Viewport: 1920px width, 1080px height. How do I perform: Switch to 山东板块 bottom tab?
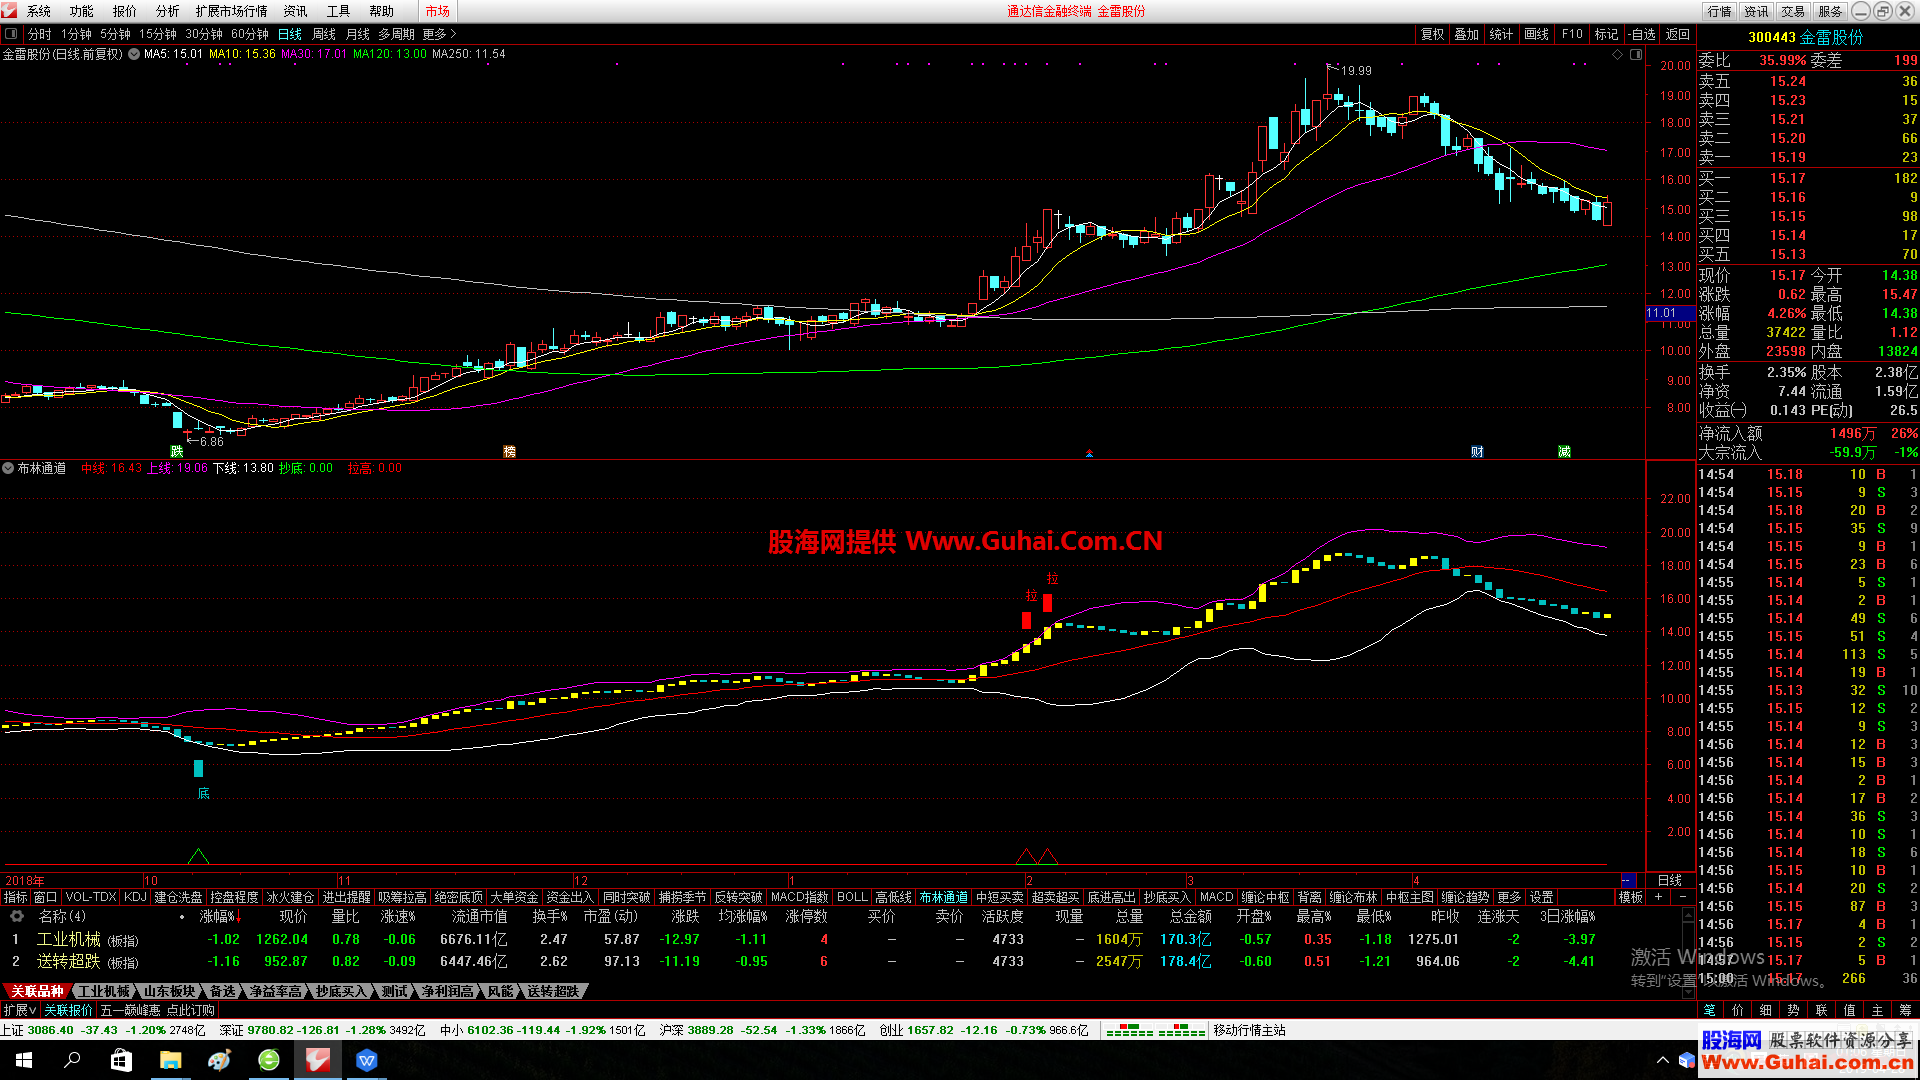[169, 991]
